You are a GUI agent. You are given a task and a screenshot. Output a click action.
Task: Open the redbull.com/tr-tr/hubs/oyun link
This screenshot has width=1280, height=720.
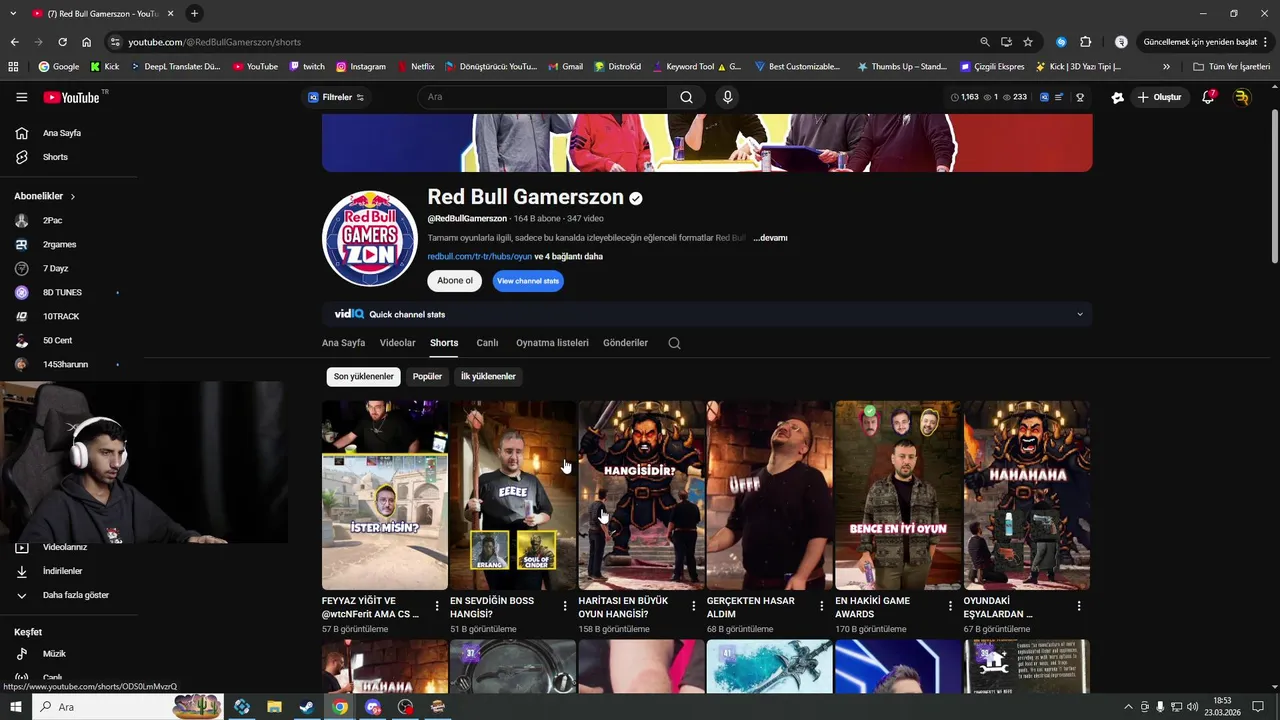tap(480, 257)
